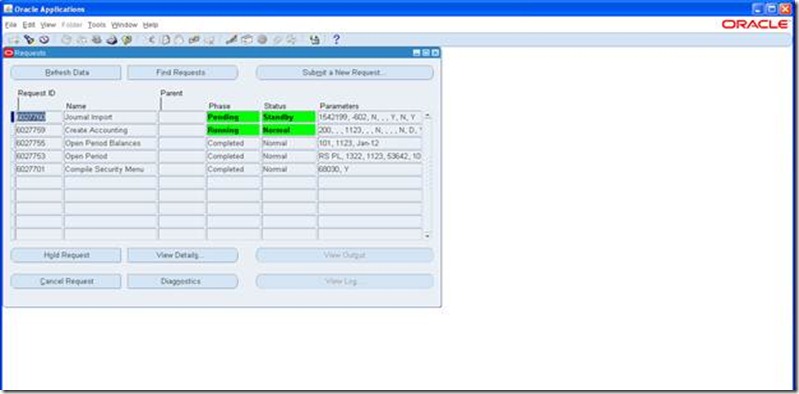Screen dimensions: 799x394
Task: Click the green Running phase cell
Action: tap(233, 130)
